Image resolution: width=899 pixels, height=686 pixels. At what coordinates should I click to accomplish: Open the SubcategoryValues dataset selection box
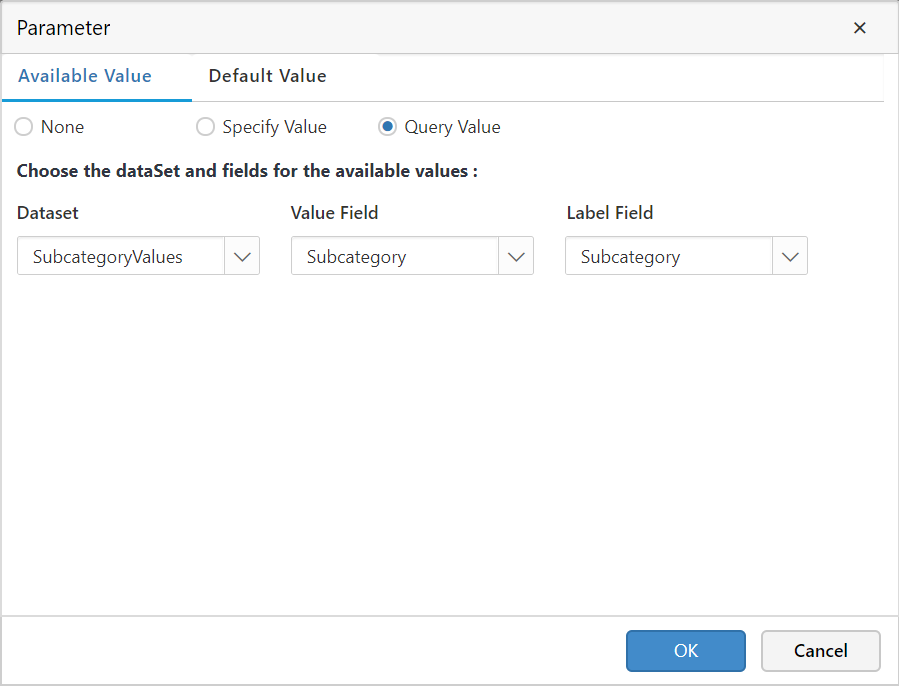click(x=120, y=256)
